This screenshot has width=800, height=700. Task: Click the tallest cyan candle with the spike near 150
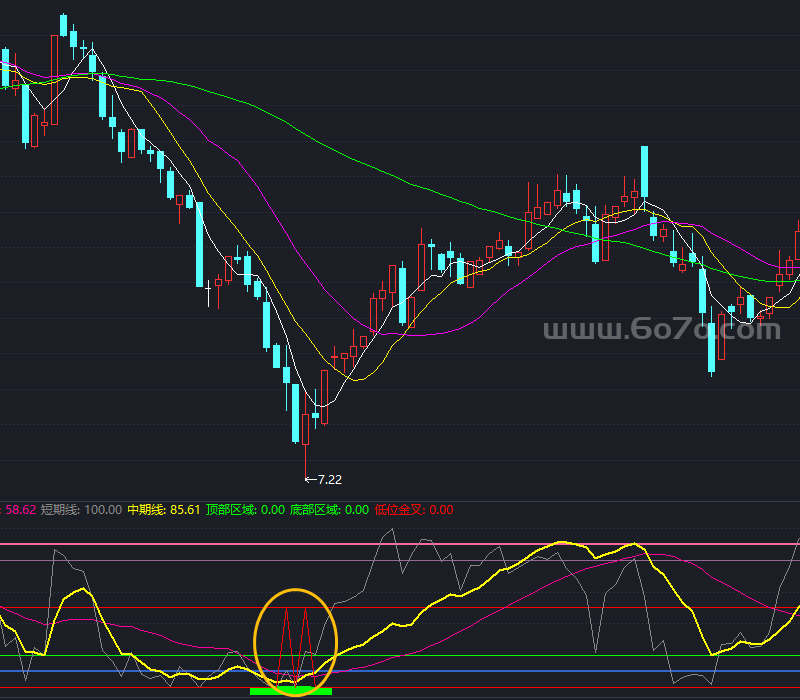[x=644, y=173]
